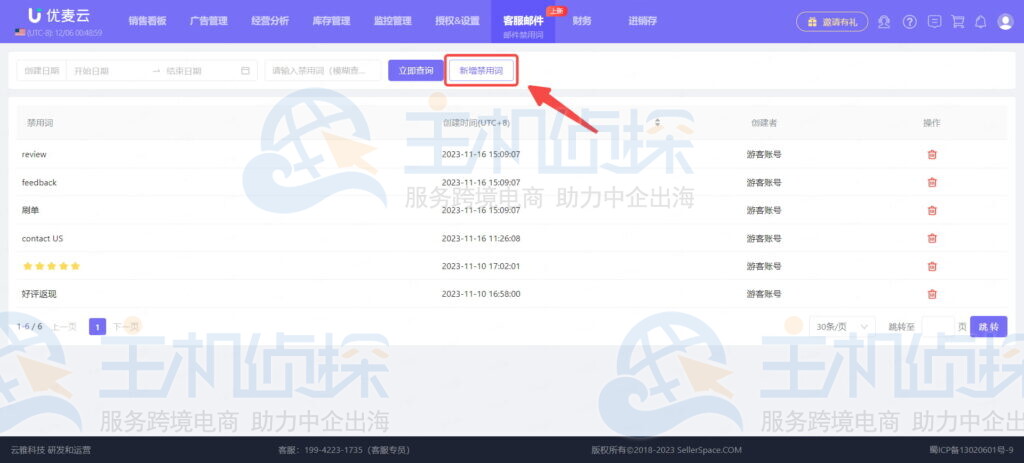Open the 监控管理 menu
Viewport: 1024px width, 463px height.
point(393,21)
